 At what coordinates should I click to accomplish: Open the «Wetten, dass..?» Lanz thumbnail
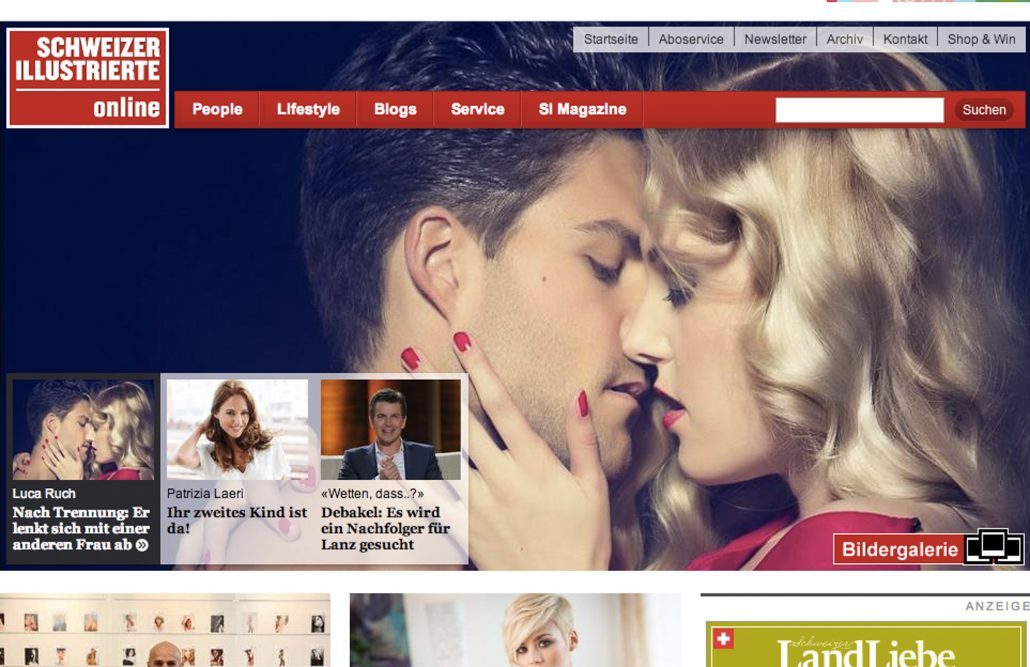tap(391, 430)
